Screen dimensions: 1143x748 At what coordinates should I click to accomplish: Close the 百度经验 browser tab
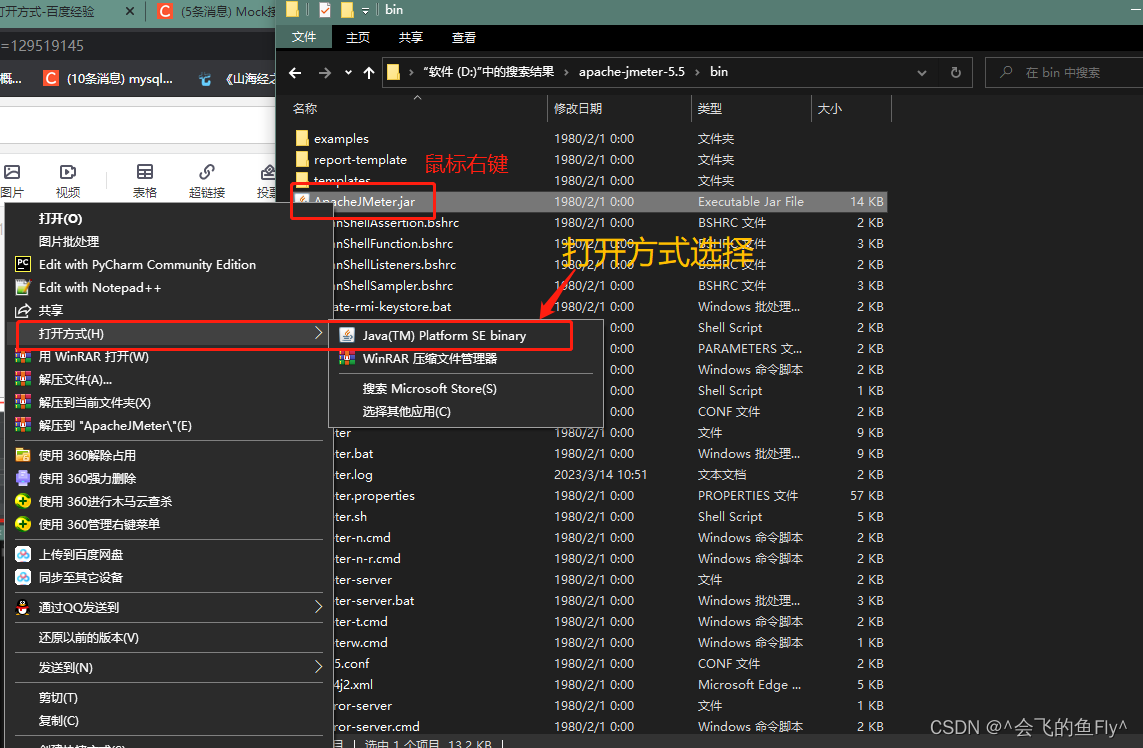130,12
